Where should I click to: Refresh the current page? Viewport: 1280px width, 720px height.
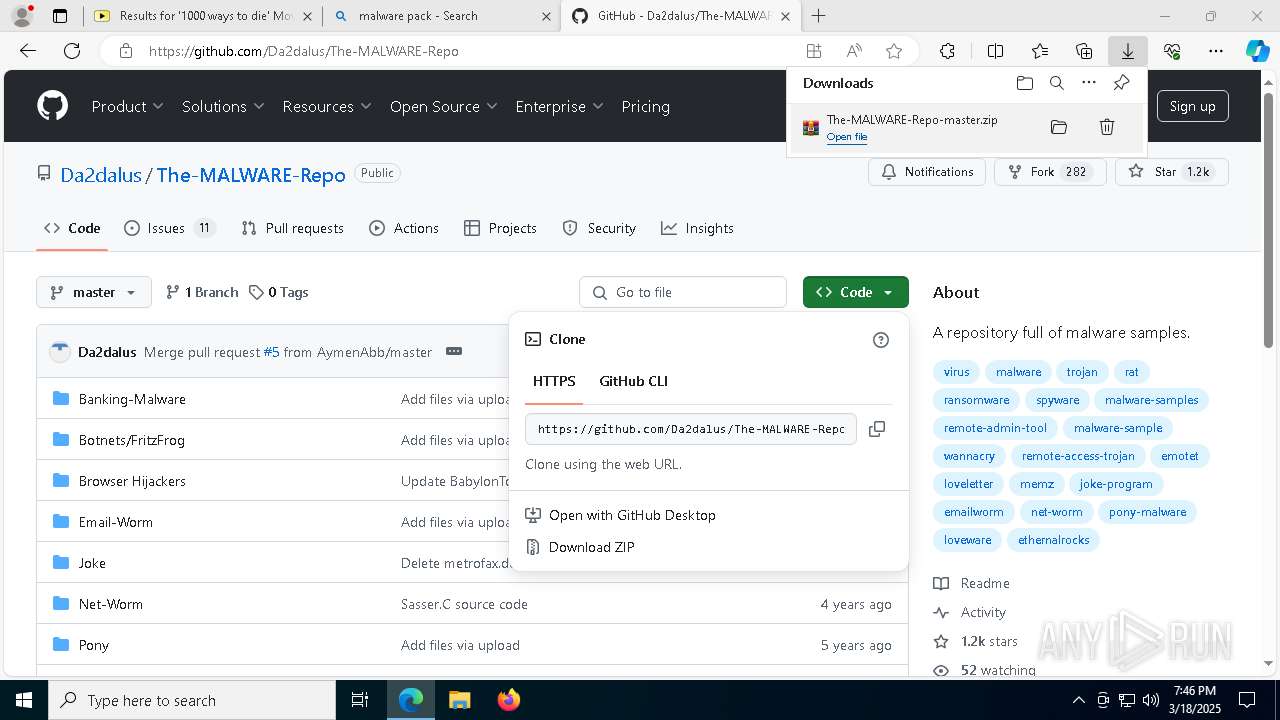72,51
